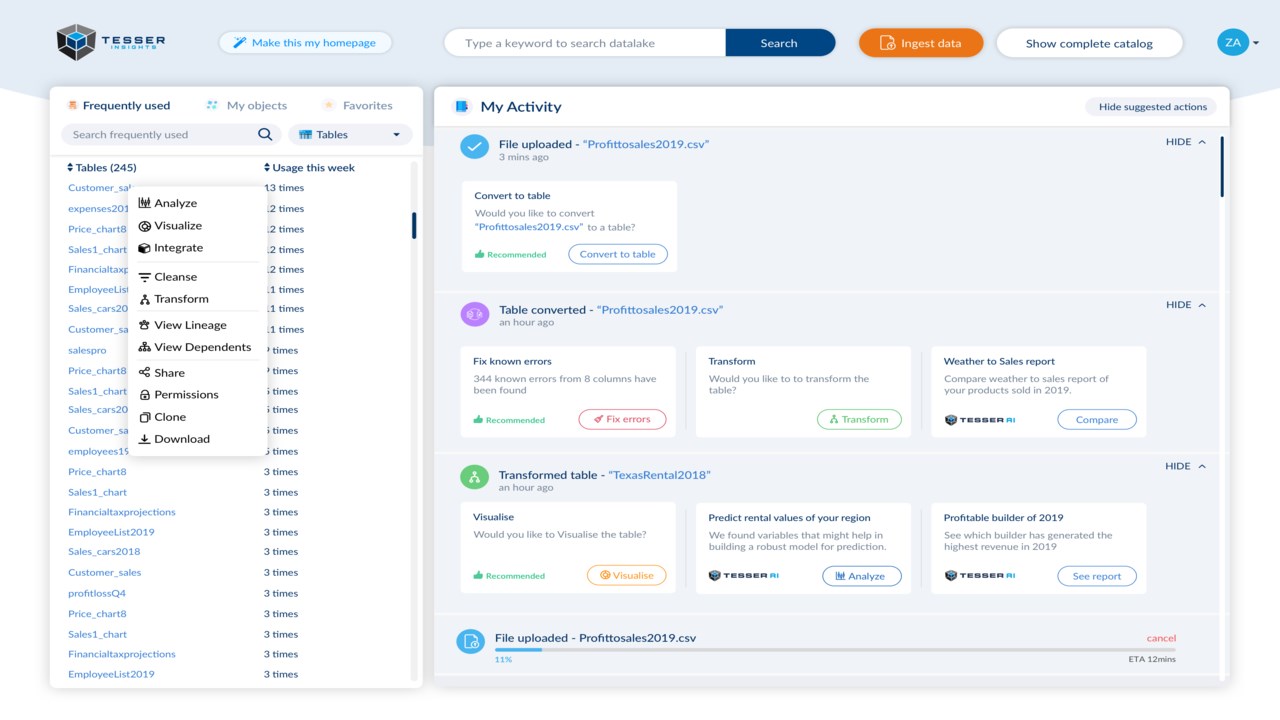
Task: Click the tables list scrollbar thumb
Action: (x=414, y=226)
